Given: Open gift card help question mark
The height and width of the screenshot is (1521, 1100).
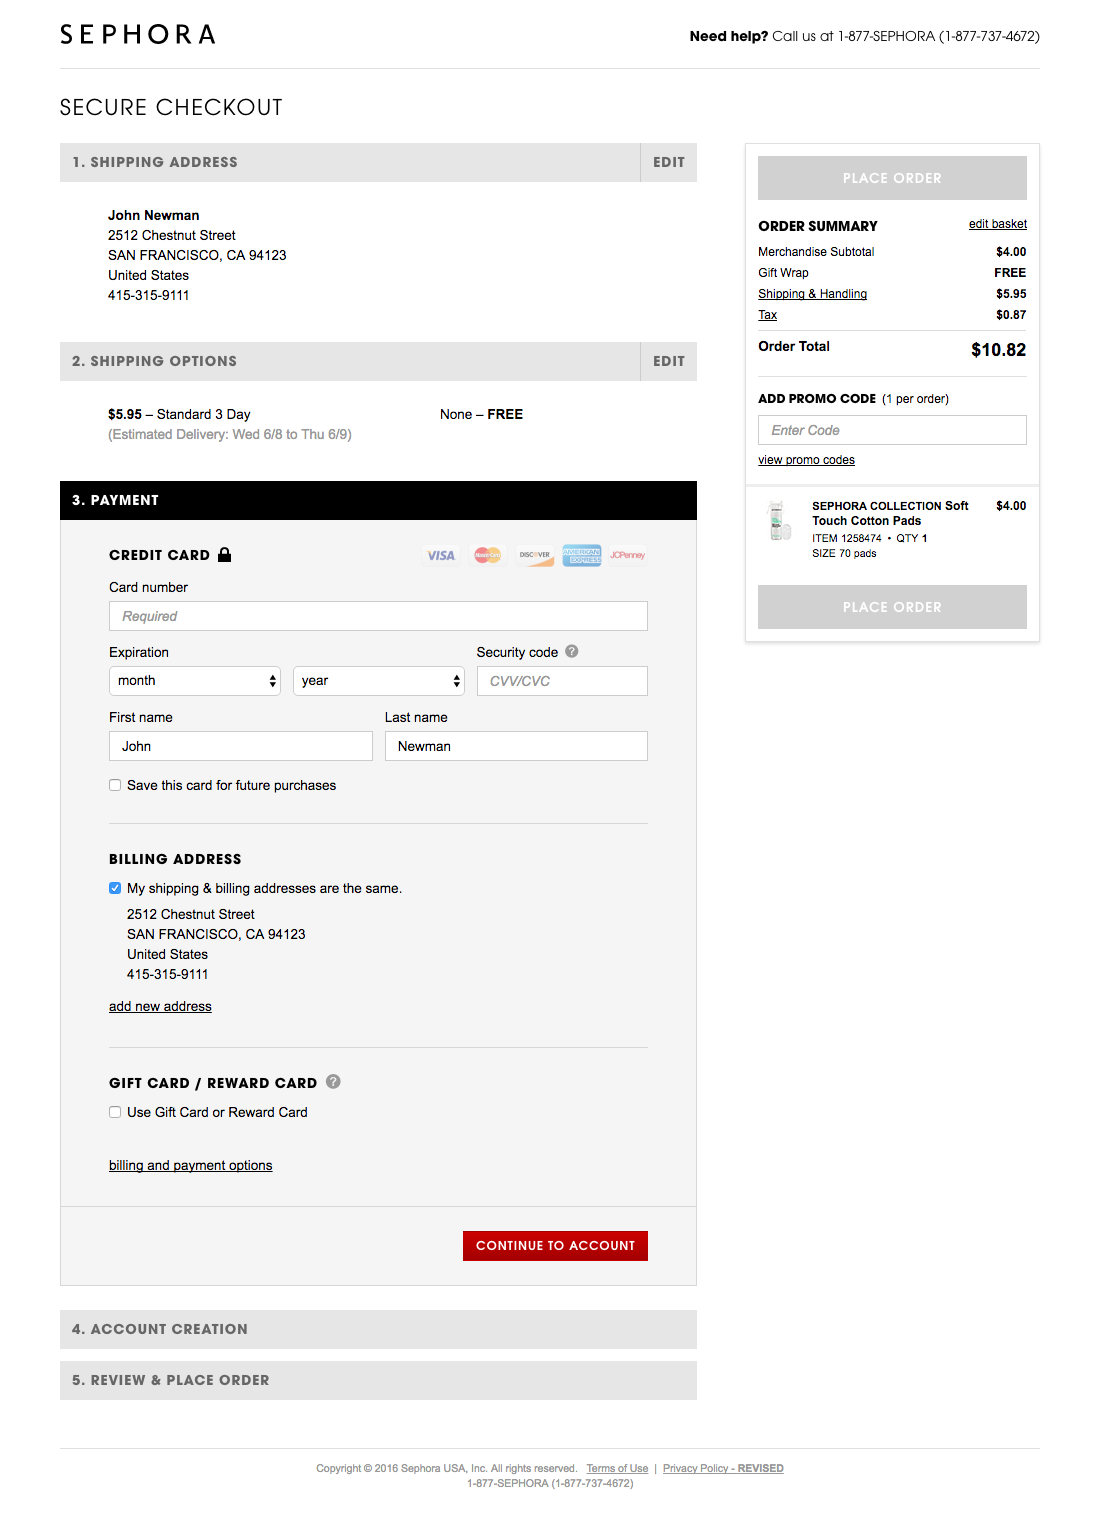Looking at the screenshot, I should click(333, 1081).
